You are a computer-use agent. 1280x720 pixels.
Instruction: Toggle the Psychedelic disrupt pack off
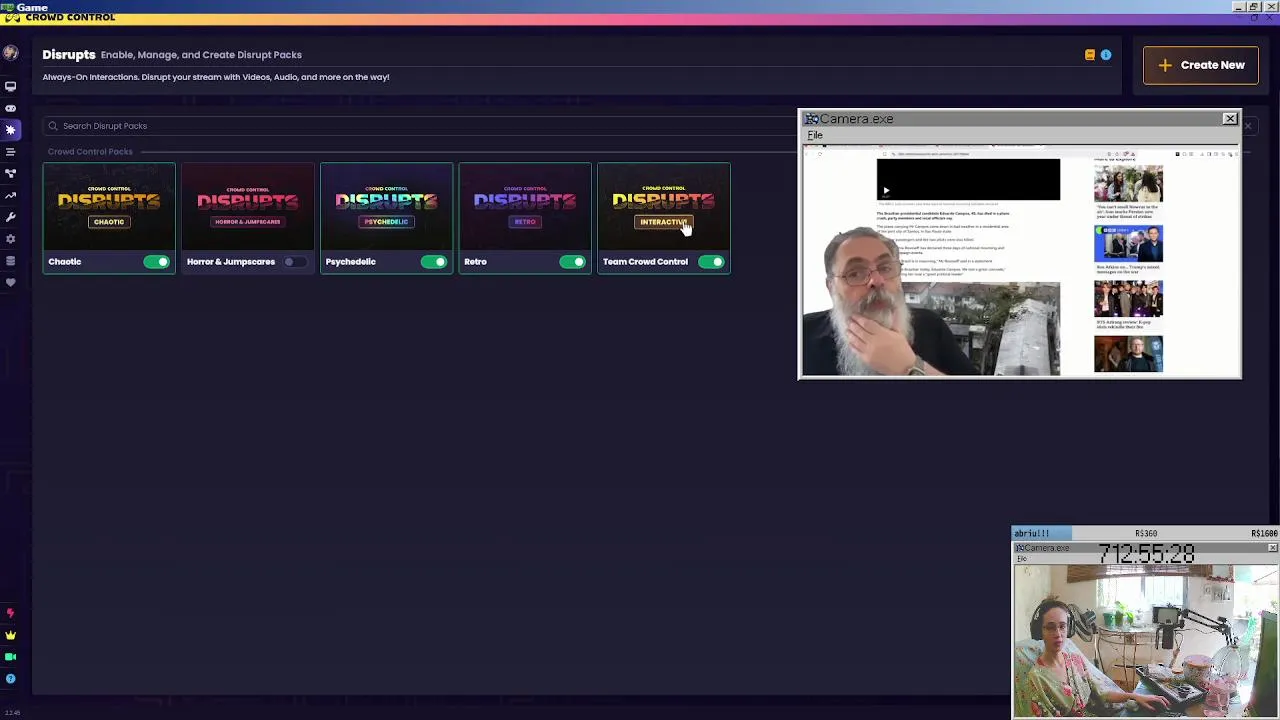pyautogui.click(x=433, y=262)
